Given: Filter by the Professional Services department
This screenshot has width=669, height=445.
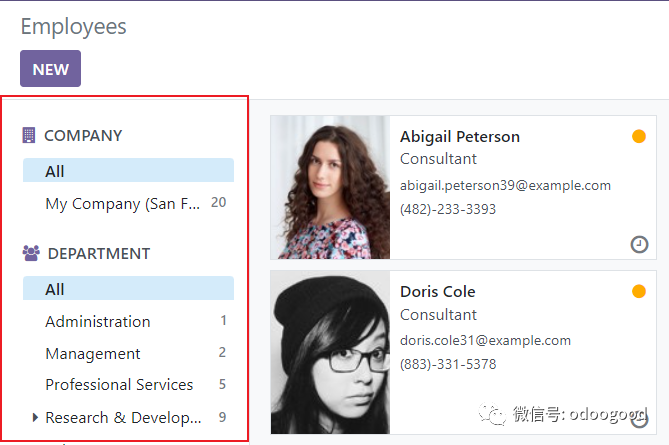Looking at the screenshot, I should pos(119,384).
